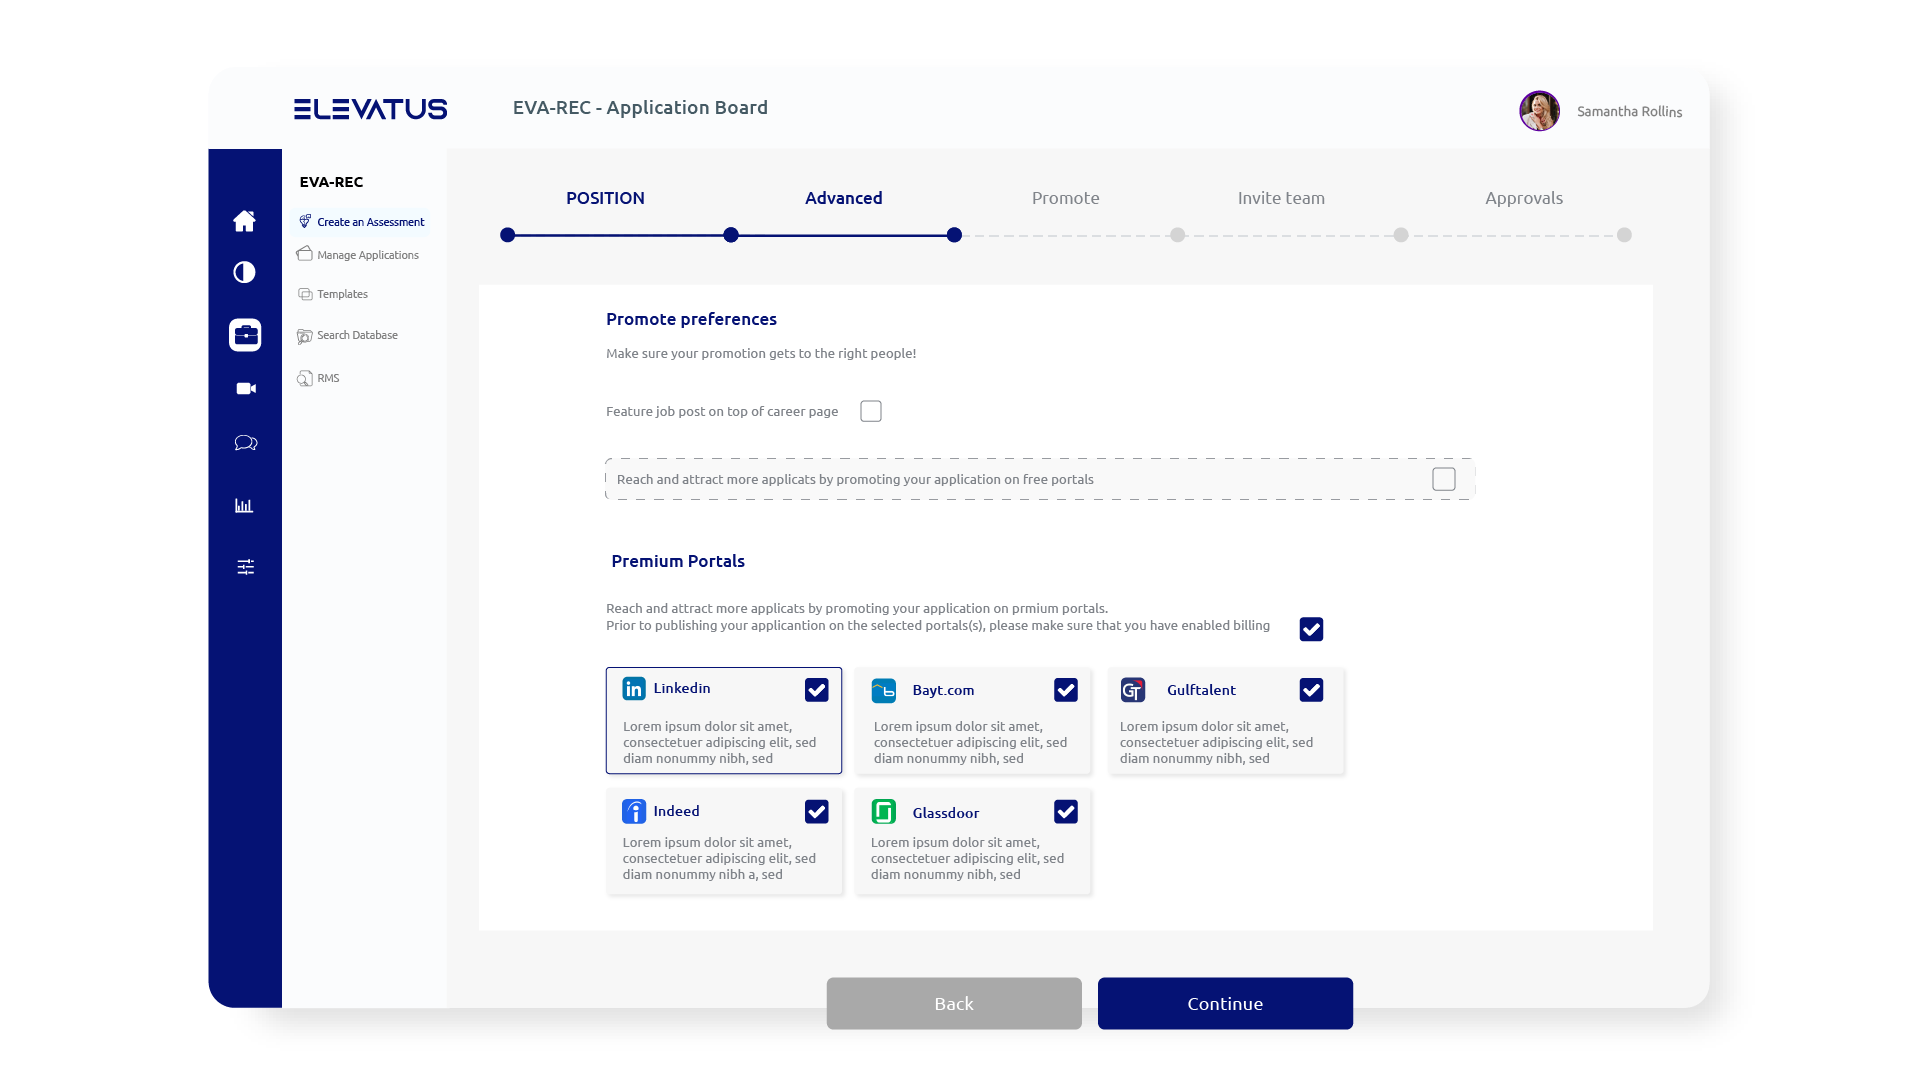Uncheck the Gulftalent portal checkbox
1921x1081 pixels.
click(1311, 690)
